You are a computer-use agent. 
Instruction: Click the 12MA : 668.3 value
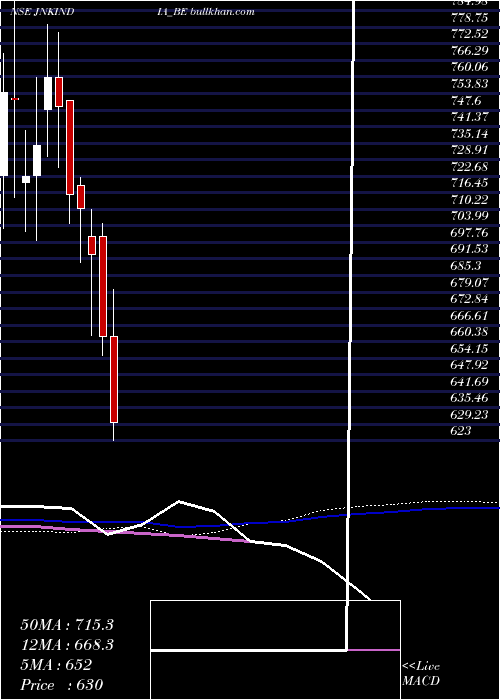pyautogui.click(x=67, y=645)
